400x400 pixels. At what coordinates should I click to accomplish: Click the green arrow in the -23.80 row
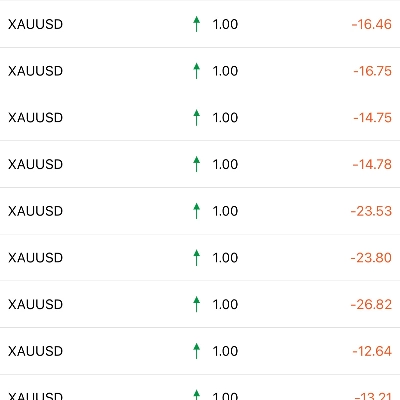[x=197, y=257]
